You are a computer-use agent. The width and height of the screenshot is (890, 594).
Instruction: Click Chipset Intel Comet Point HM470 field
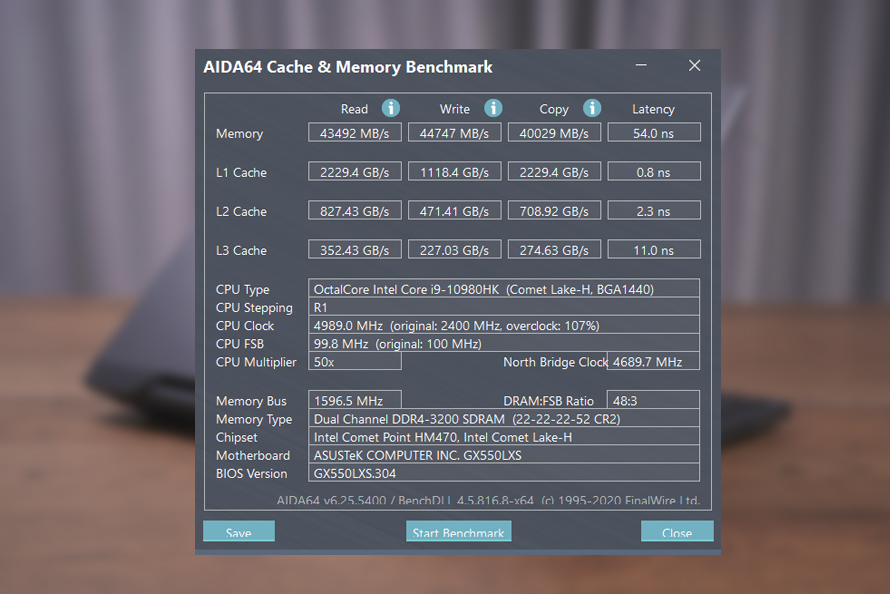coord(504,436)
